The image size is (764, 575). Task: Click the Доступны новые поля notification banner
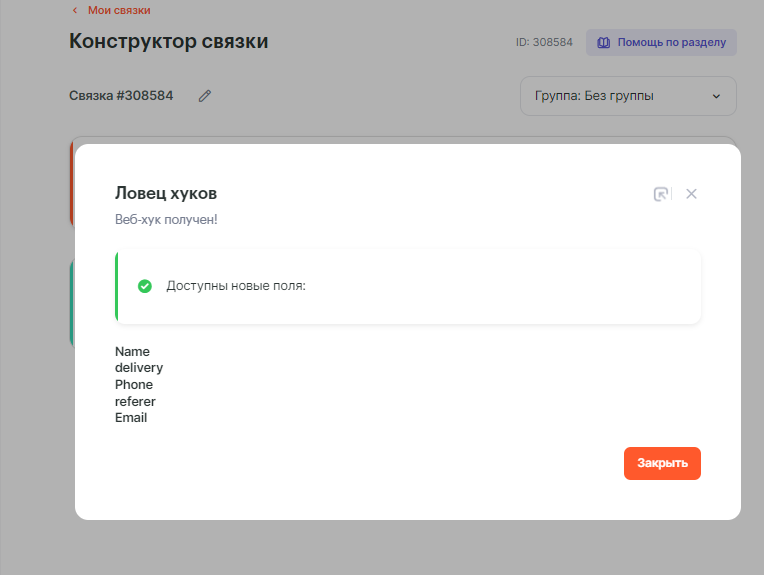click(x=408, y=286)
